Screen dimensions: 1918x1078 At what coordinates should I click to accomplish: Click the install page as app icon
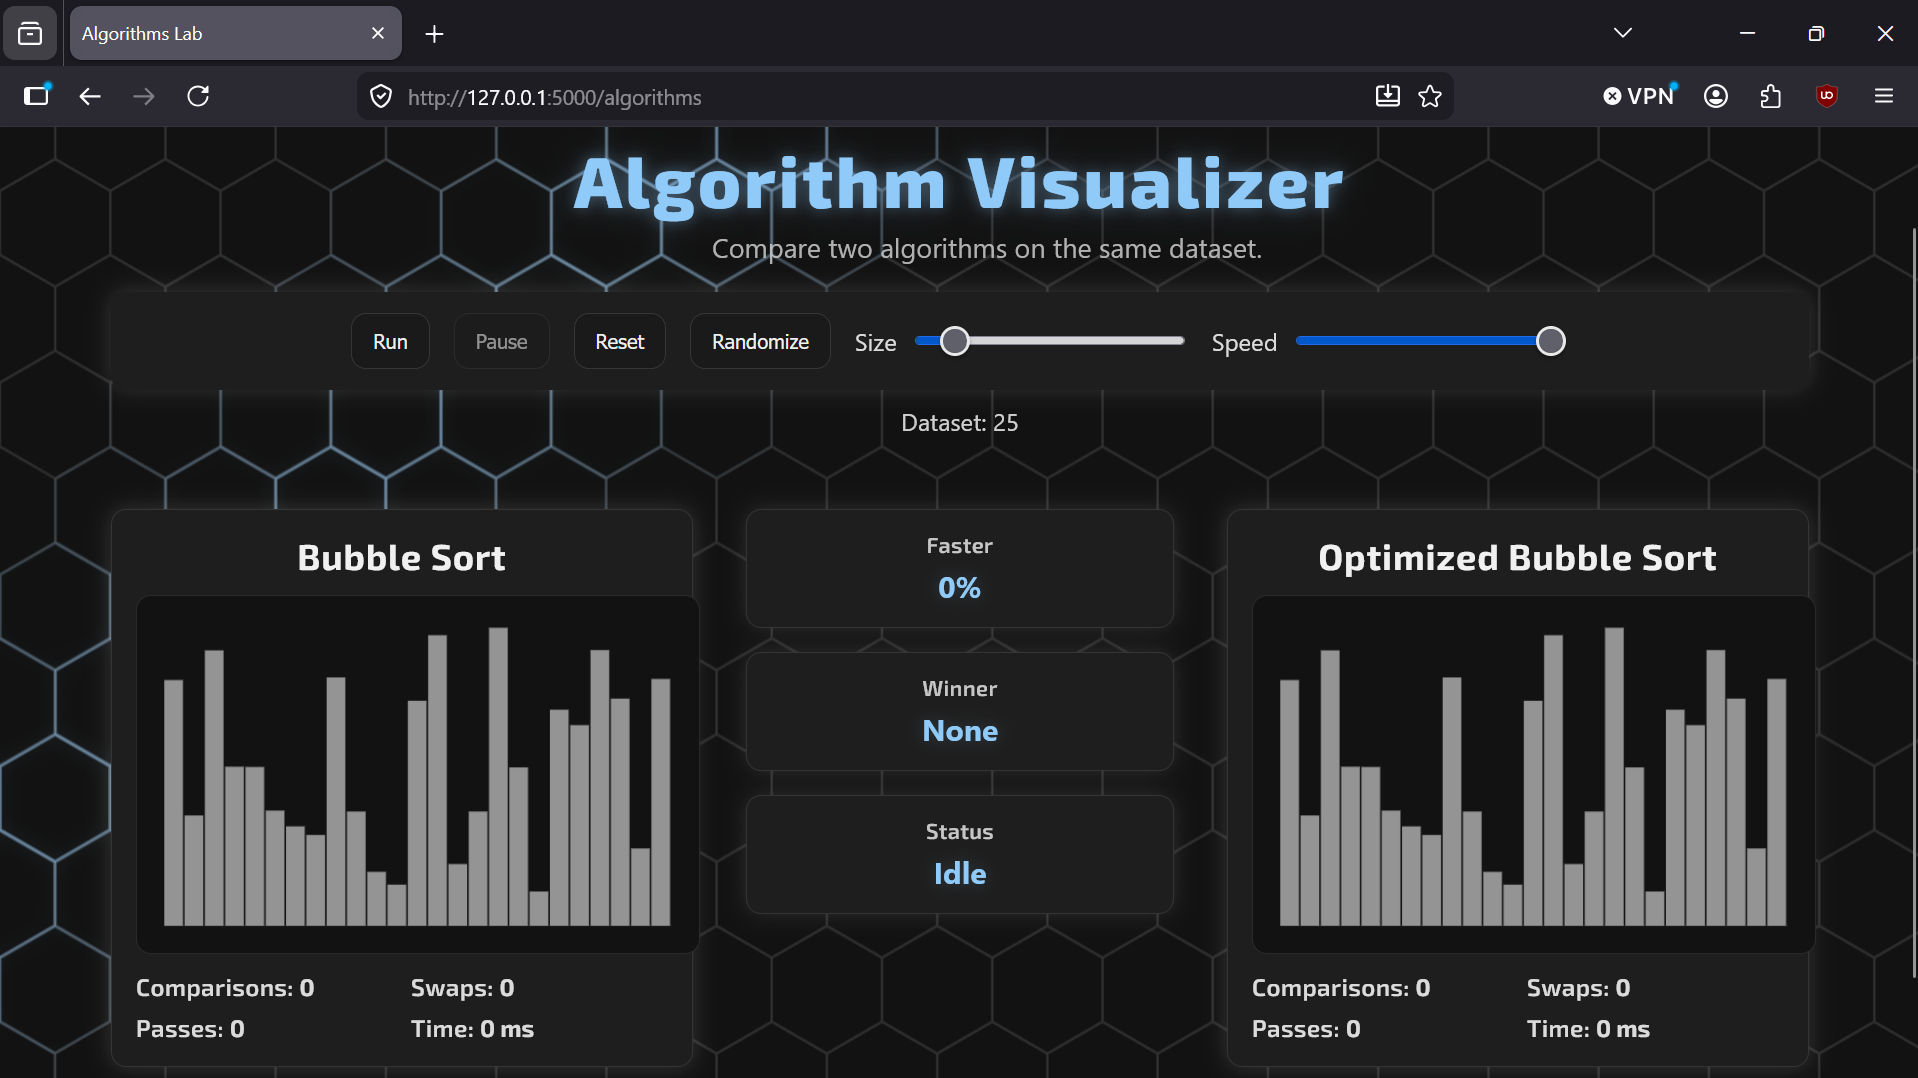tap(1387, 96)
